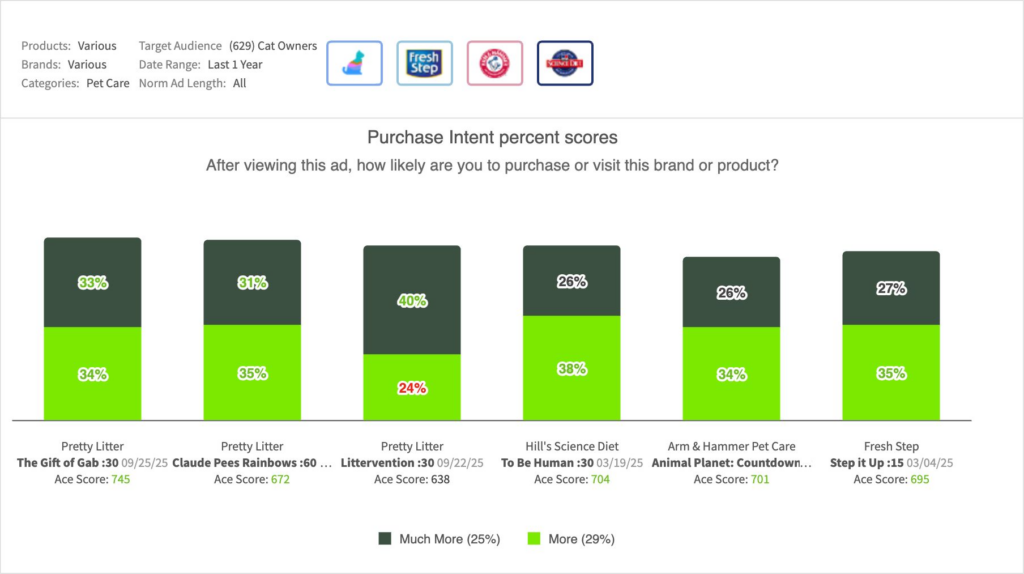1024x574 pixels.
Task: Click the 40% Much More bar segment
Action: [412, 300]
